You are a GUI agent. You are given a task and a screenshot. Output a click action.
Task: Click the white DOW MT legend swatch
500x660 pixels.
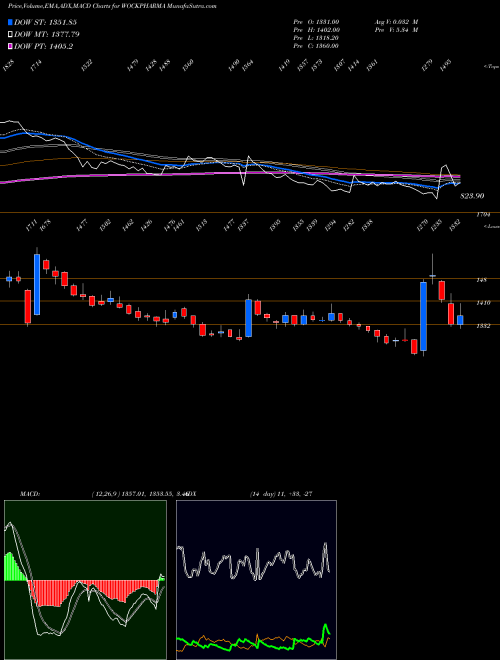click(x=10, y=35)
